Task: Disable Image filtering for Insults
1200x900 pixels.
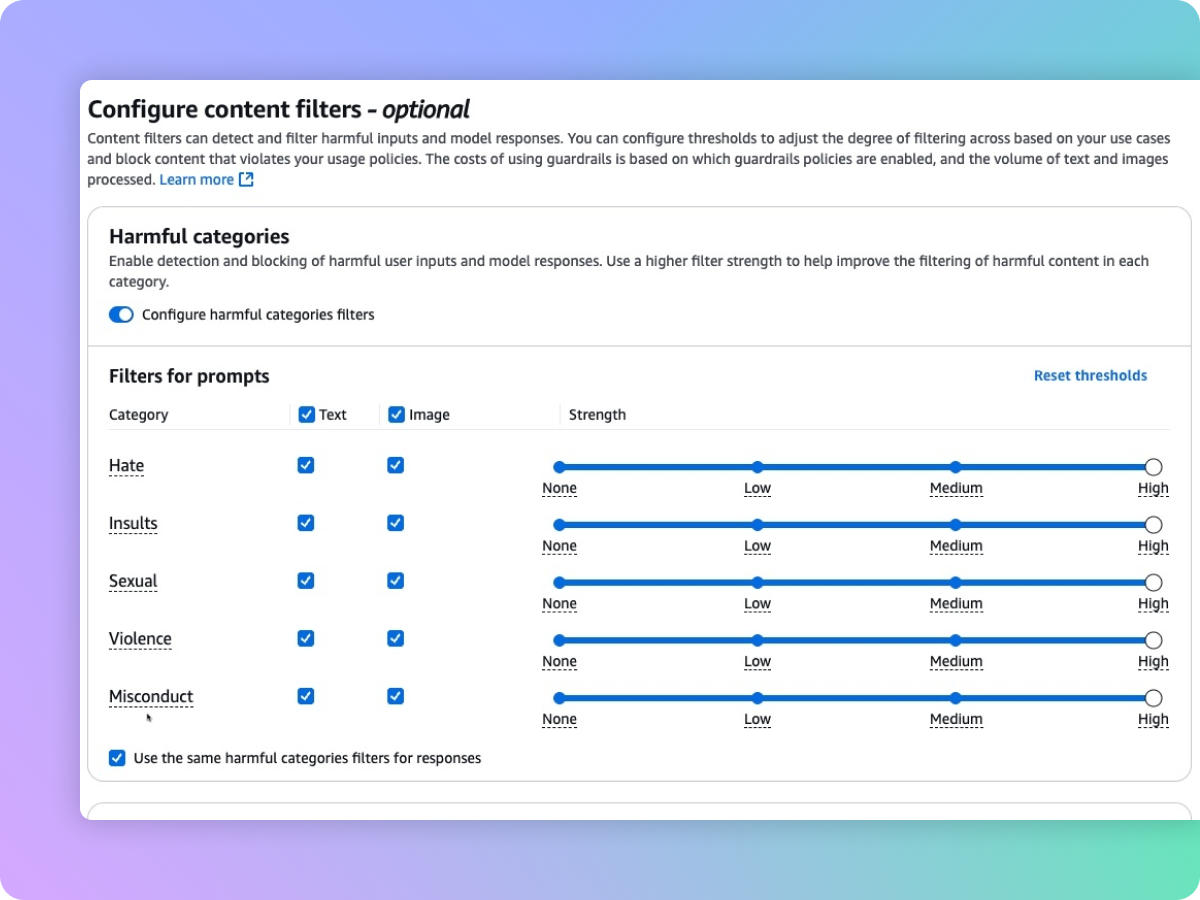Action: 396,523
